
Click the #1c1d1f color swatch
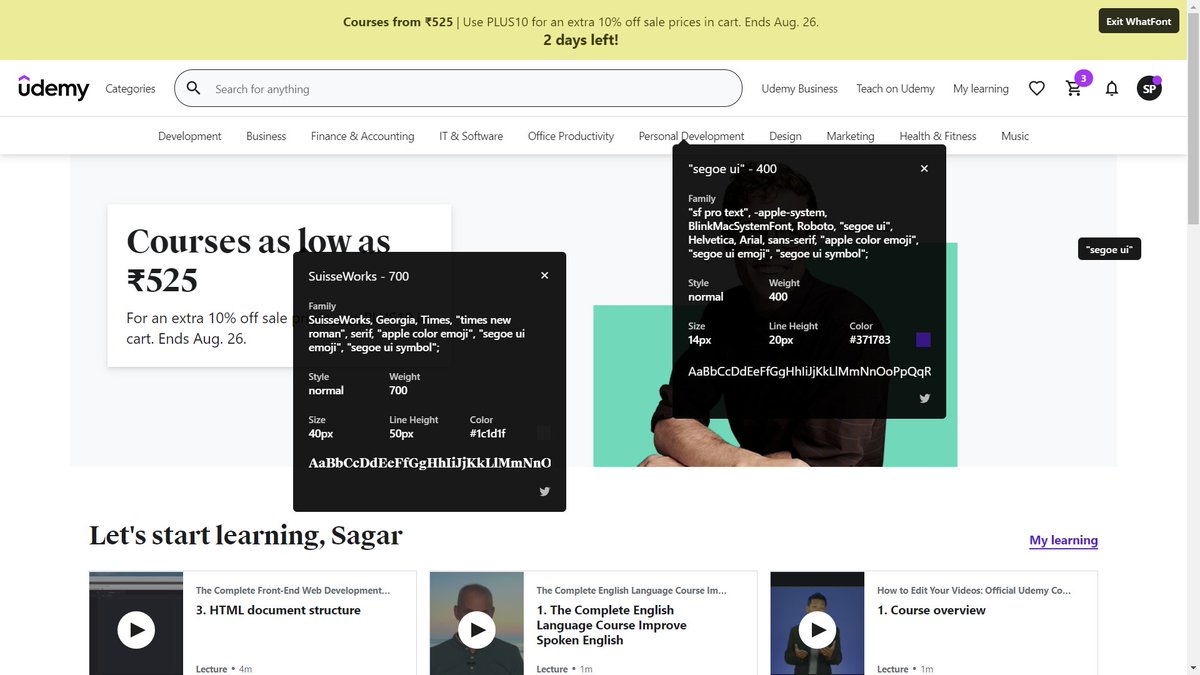(544, 433)
